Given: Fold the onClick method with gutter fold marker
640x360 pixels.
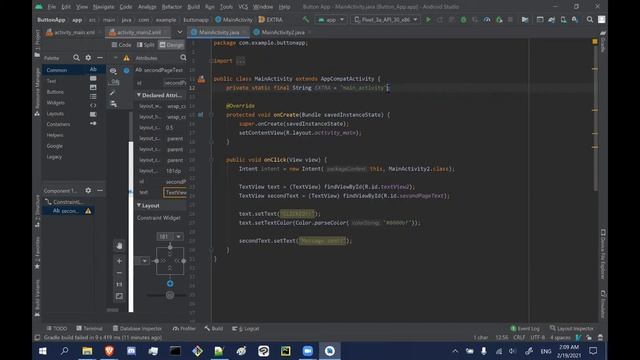Looking at the screenshot, I should click(211, 160).
